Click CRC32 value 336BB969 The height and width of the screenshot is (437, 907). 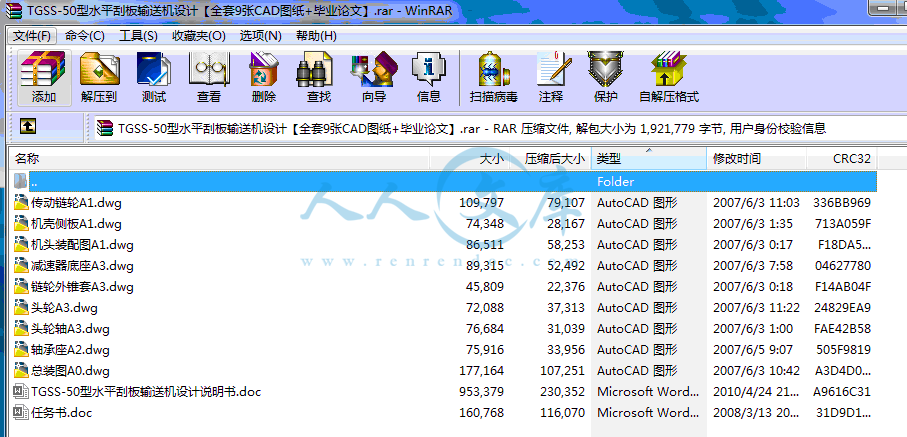coord(842,203)
